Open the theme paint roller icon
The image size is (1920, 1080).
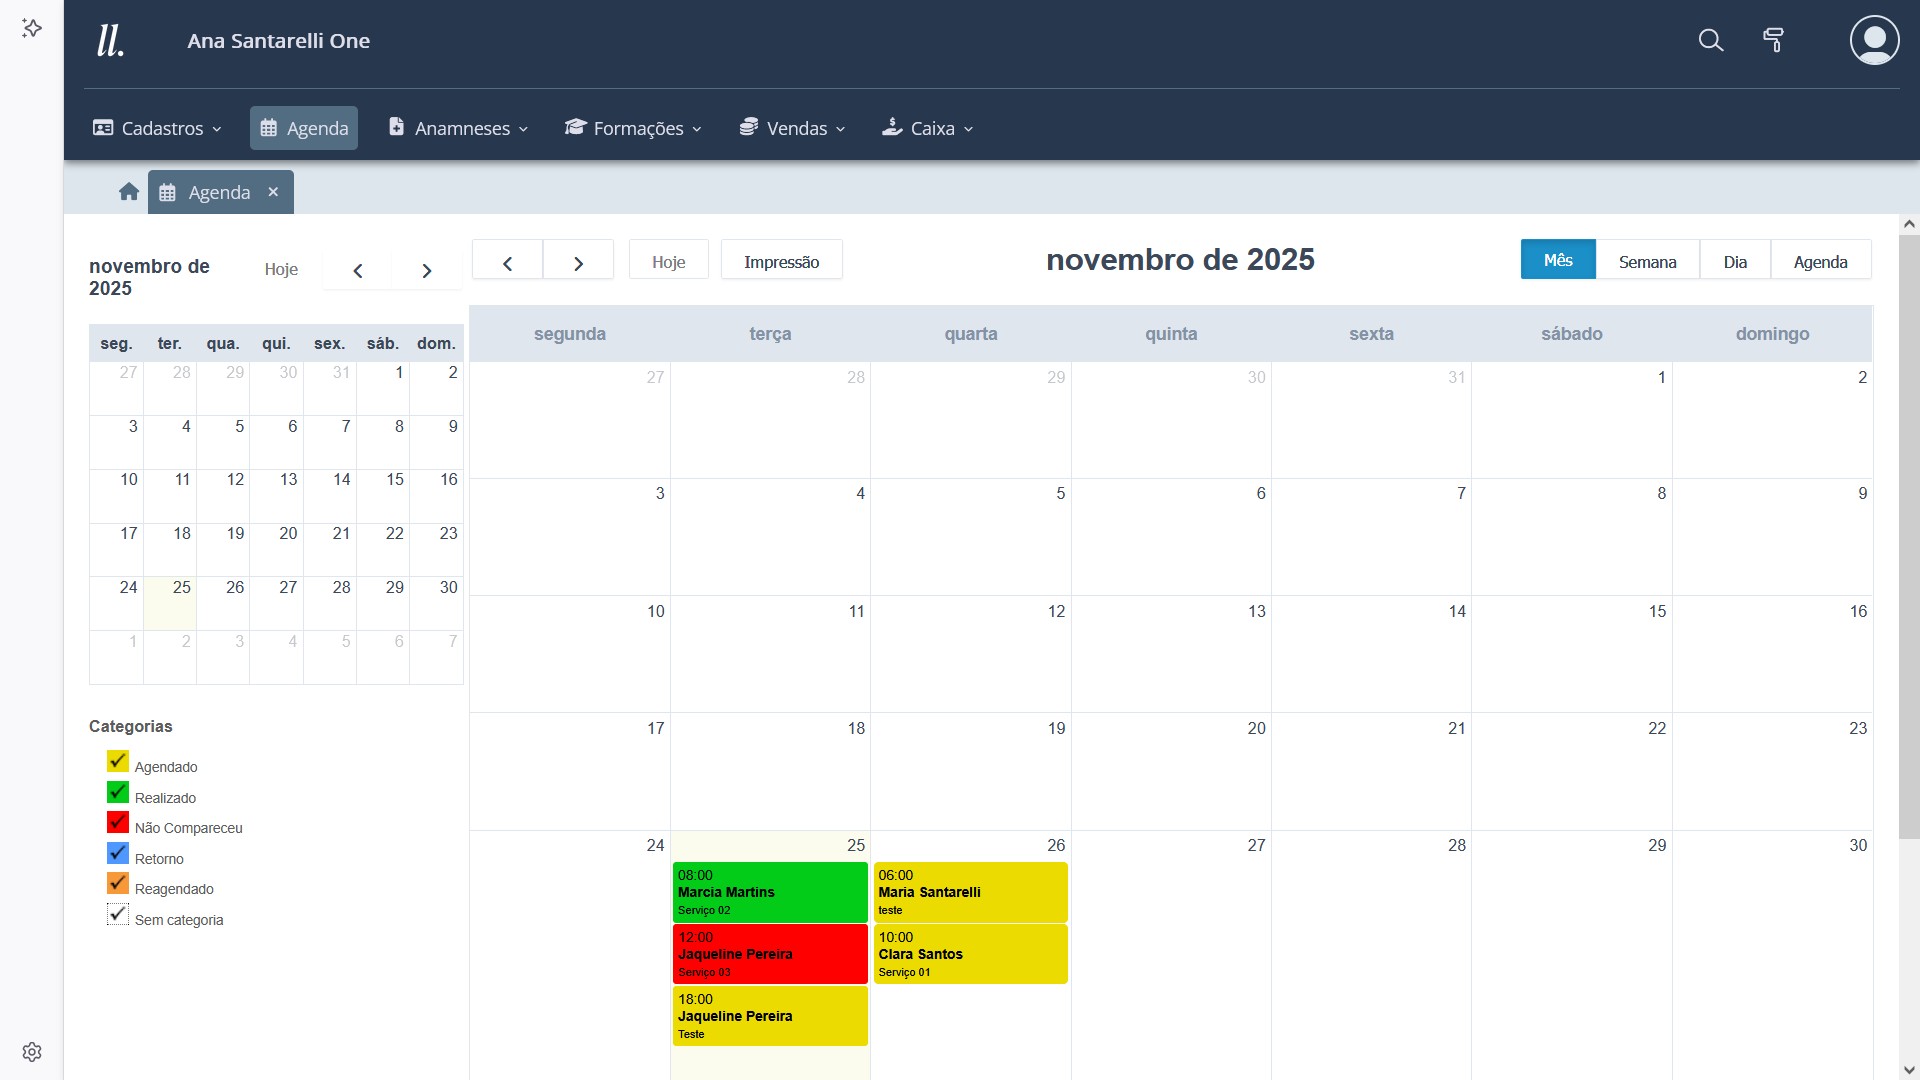coord(1773,40)
